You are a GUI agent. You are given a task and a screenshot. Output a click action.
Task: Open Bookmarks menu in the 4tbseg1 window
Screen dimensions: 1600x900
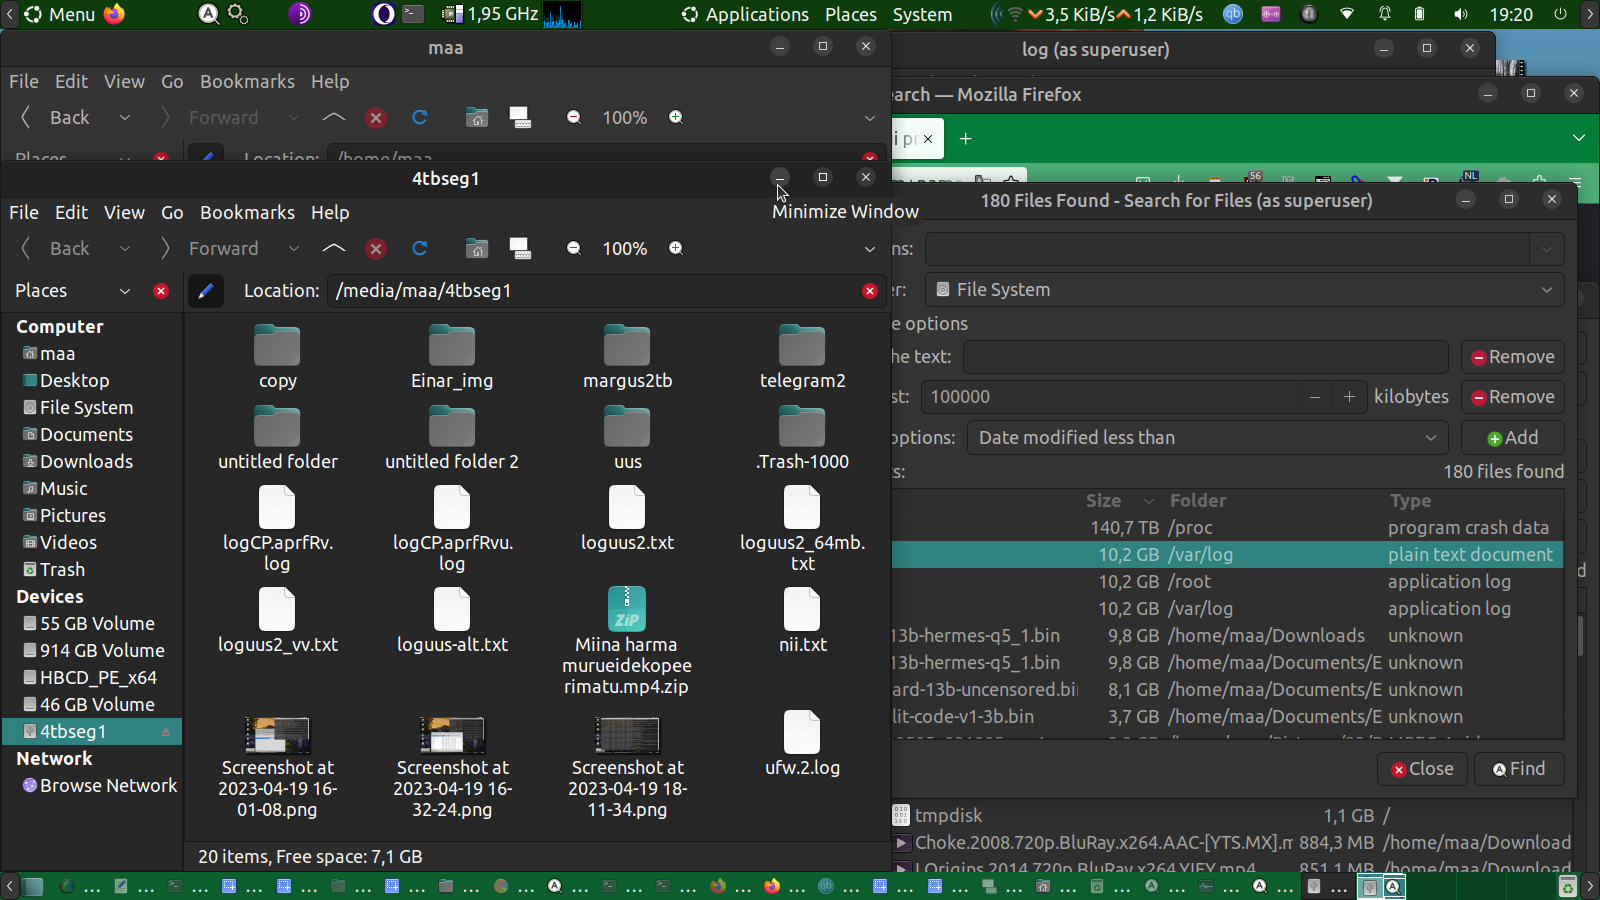(247, 213)
